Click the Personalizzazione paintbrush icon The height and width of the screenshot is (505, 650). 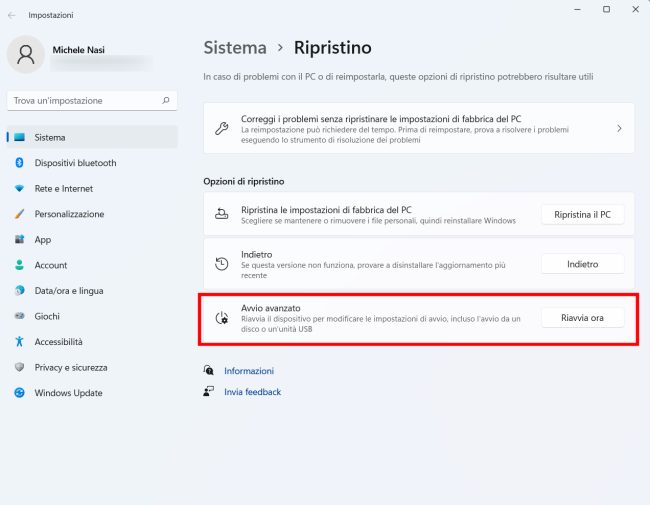(19, 214)
